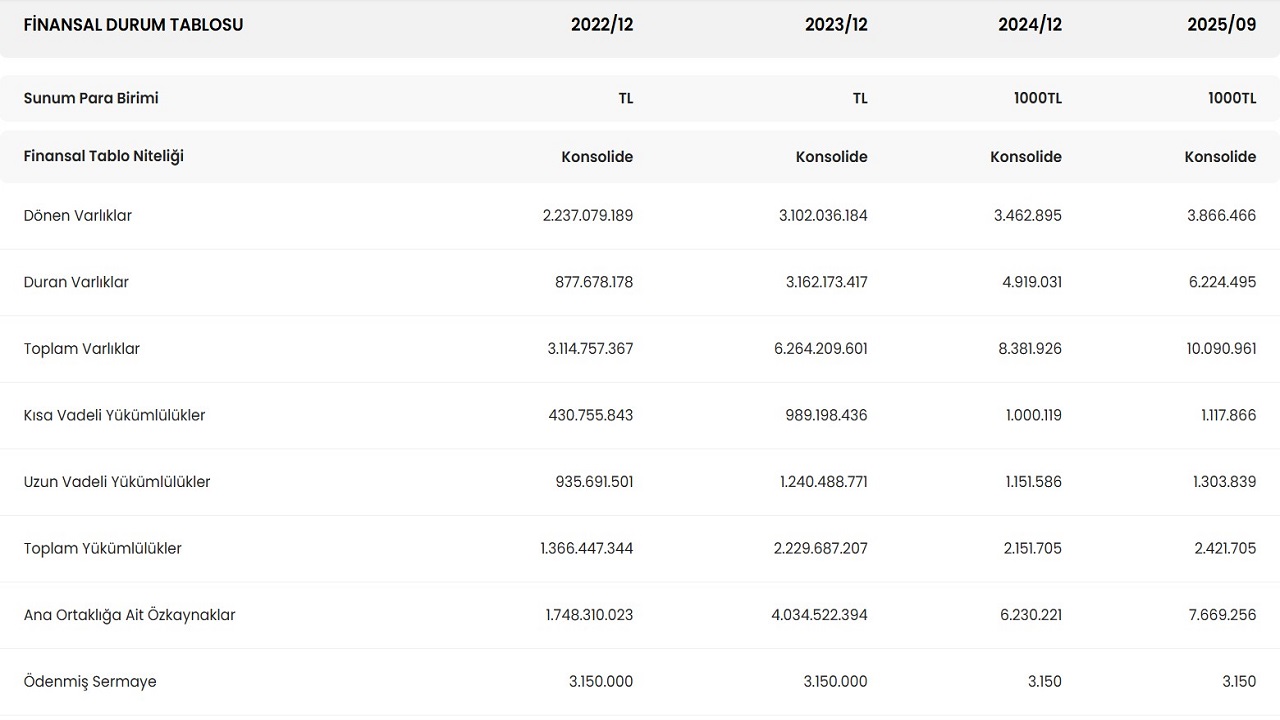This screenshot has width=1280, height=720.
Task: Click the 2022/12 column header
Action: click(x=601, y=25)
